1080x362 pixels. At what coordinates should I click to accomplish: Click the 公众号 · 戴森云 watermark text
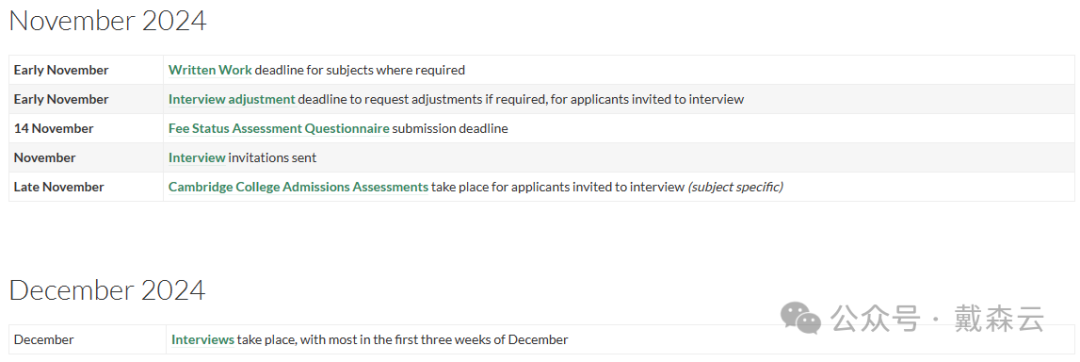pyautogui.click(x=937, y=319)
